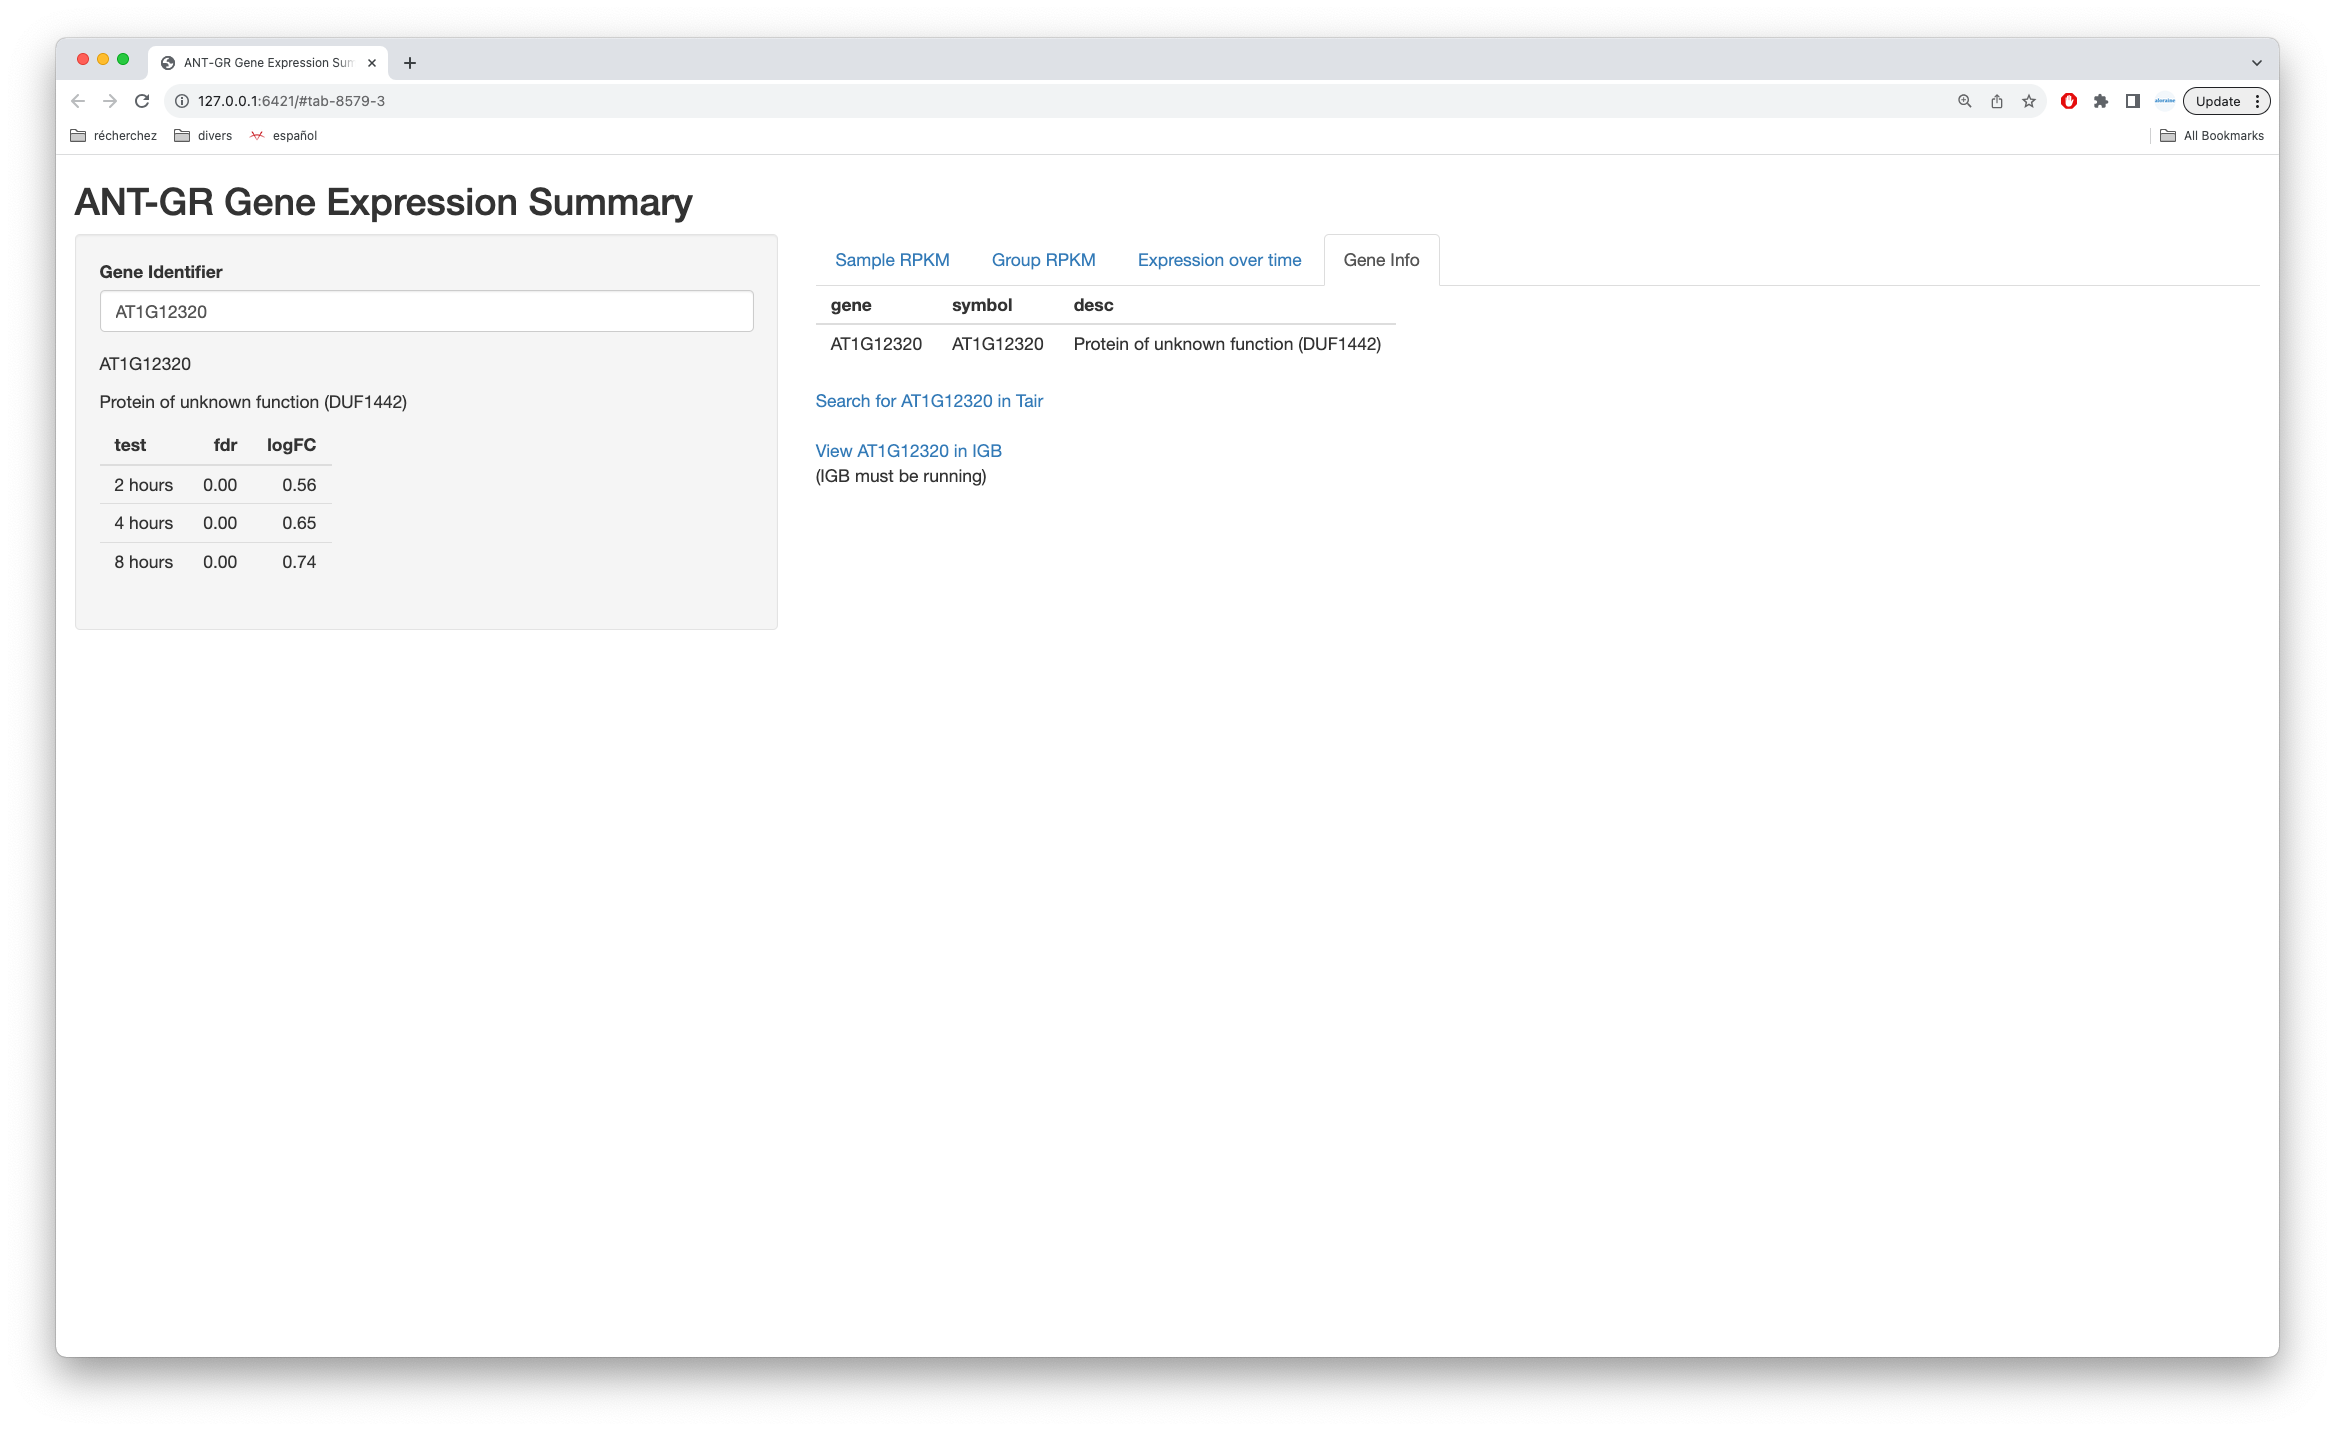Image resolution: width=2335 pixels, height=1431 pixels.
Task: Open the share icon in address bar
Action: [1997, 101]
